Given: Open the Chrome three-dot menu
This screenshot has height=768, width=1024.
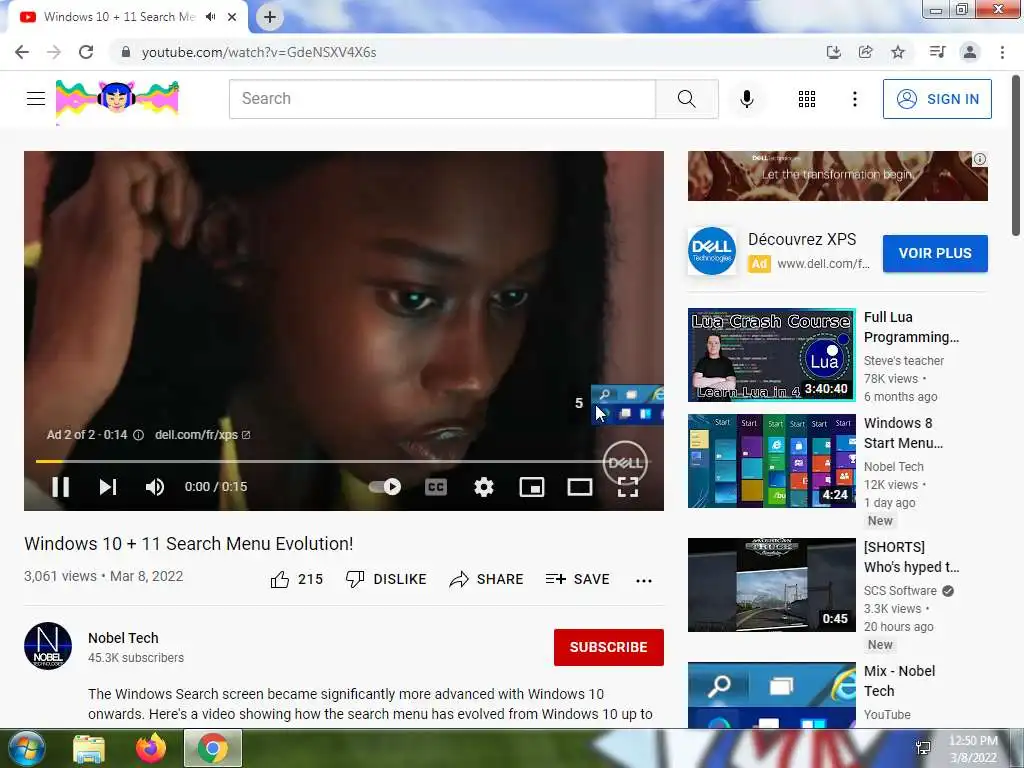Looking at the screenshot, I should point(1002,52).
